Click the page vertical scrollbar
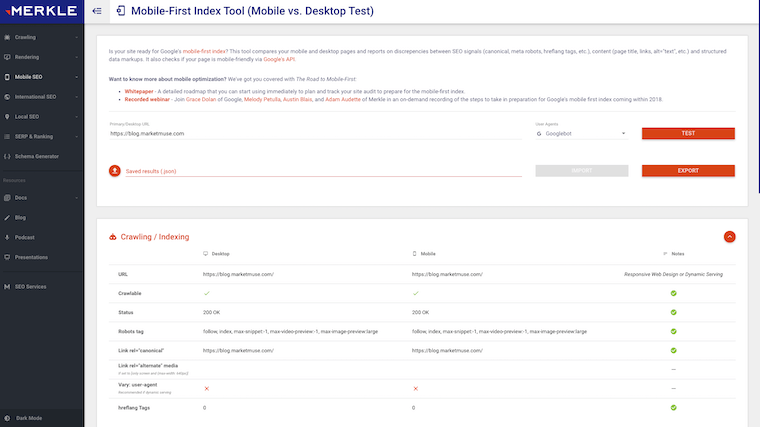The image size is (760, 427). pos(759,97)
